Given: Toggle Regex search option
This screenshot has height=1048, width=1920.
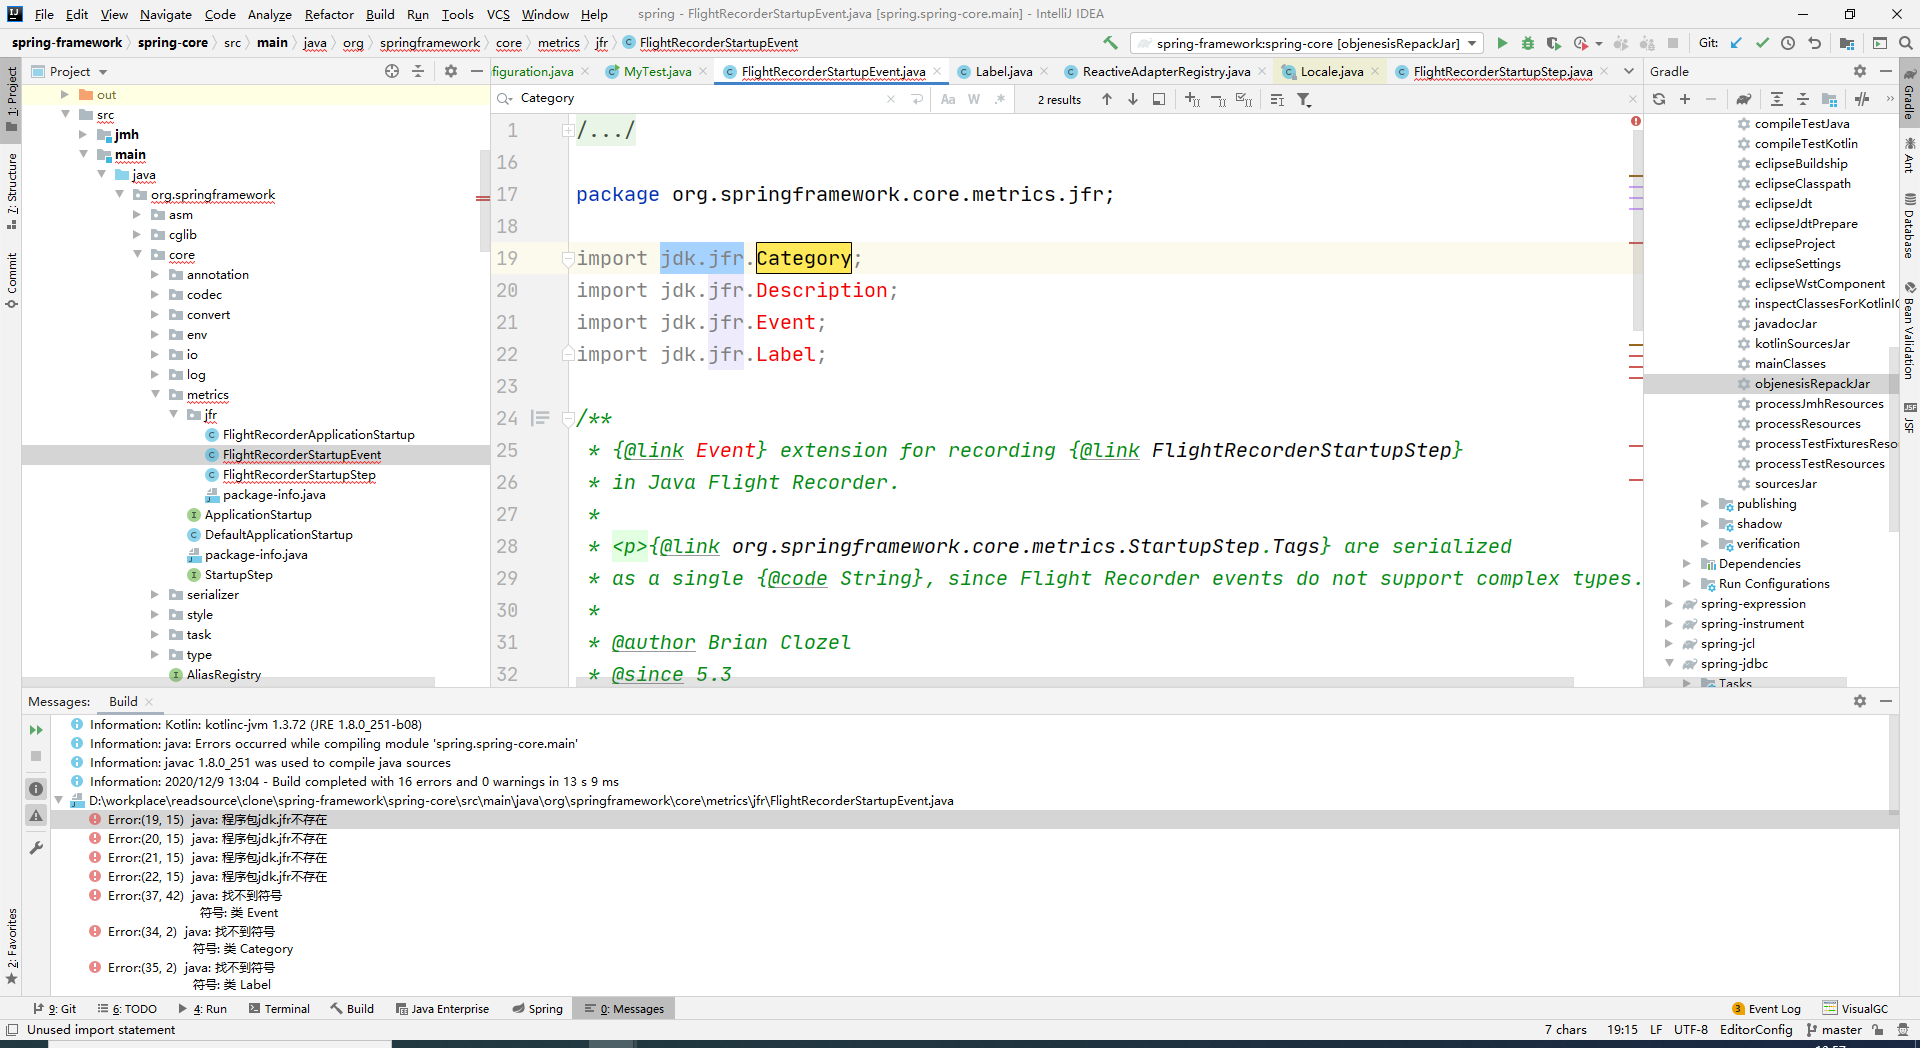Looking at the screenshot, I should point(1000,99).
